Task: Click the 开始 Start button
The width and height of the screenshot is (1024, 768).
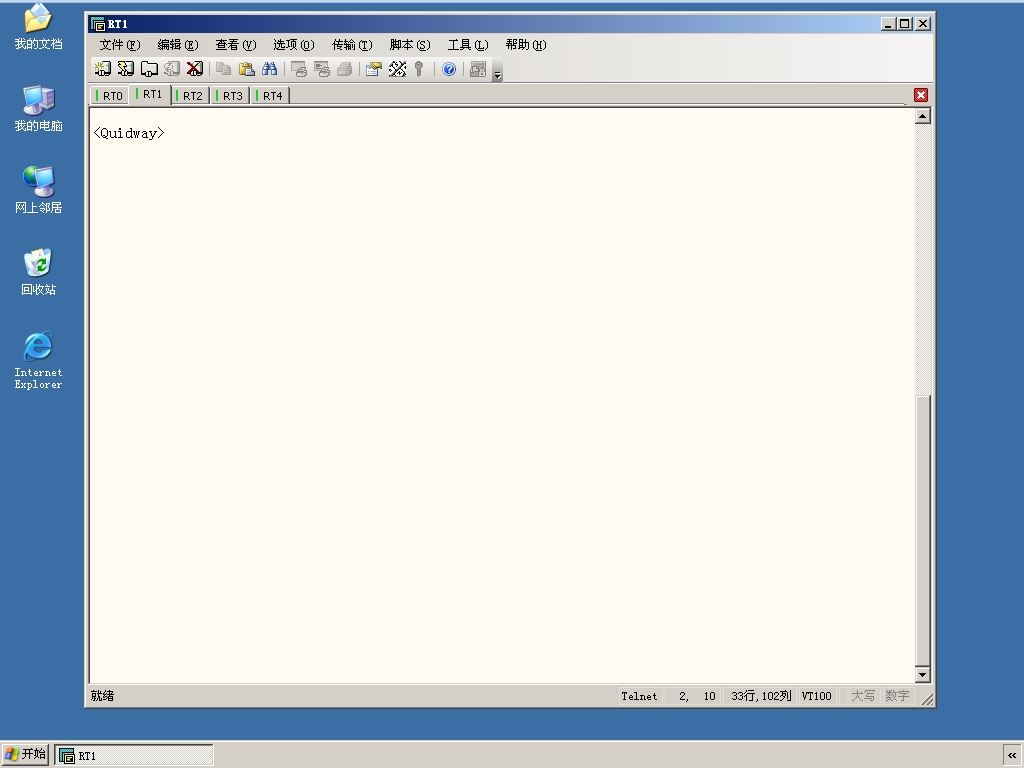Action: pos(25,755)
